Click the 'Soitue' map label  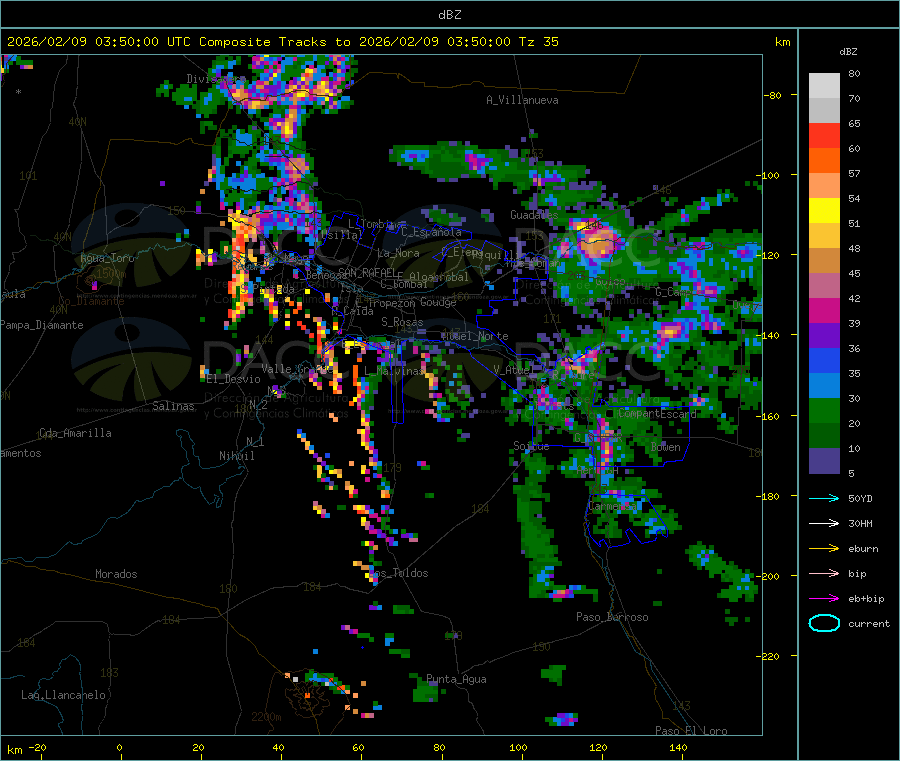point(531,446)
